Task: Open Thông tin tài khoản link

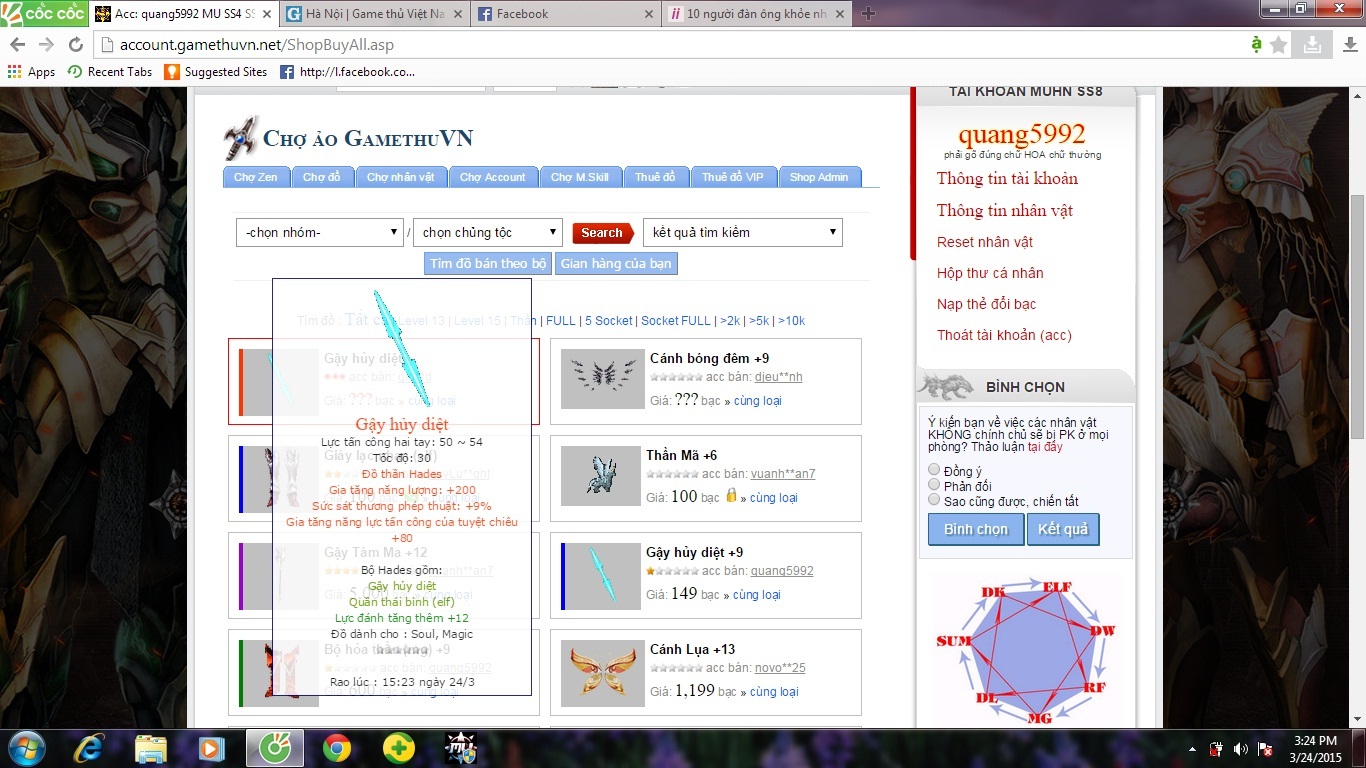Action: click(x=1007, y=179)
